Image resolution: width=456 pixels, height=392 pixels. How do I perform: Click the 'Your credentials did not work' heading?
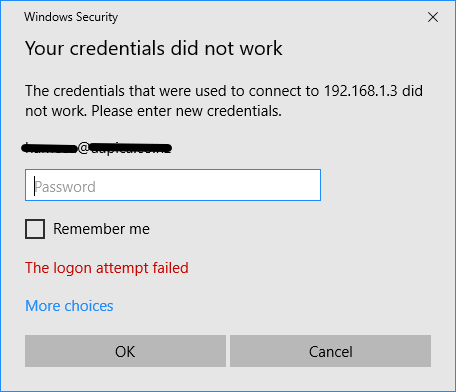point(154,49)
